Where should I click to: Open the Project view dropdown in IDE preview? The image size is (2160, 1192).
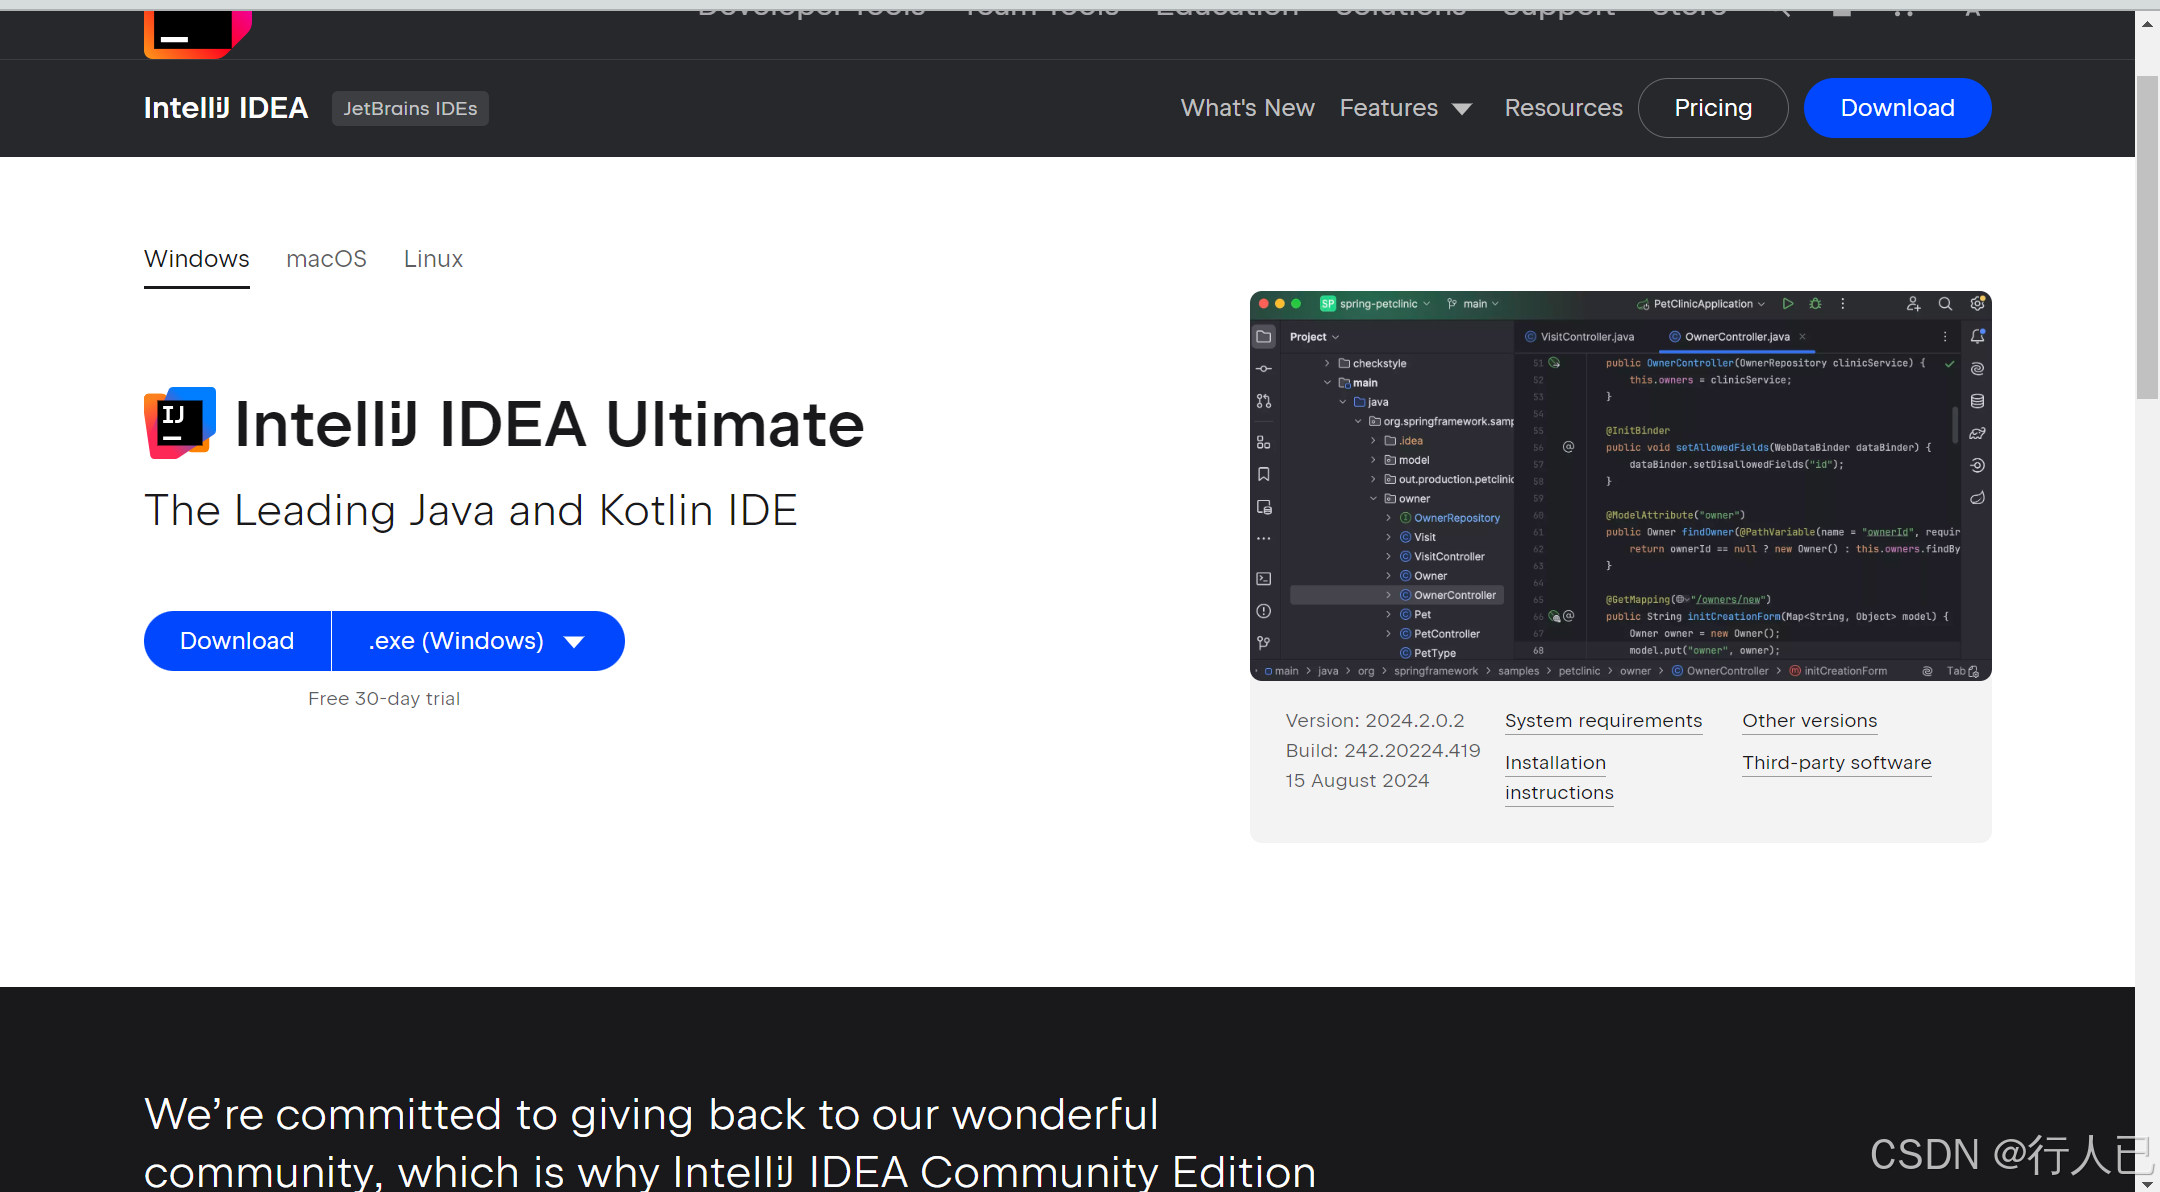1314,337
